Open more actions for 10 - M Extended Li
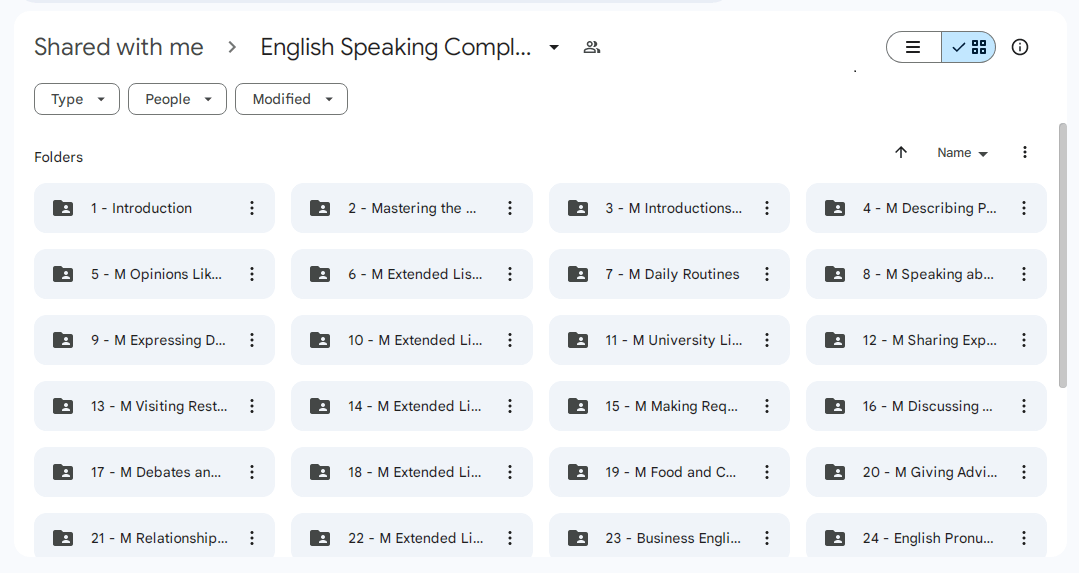1079x573 pixels. 510,340
